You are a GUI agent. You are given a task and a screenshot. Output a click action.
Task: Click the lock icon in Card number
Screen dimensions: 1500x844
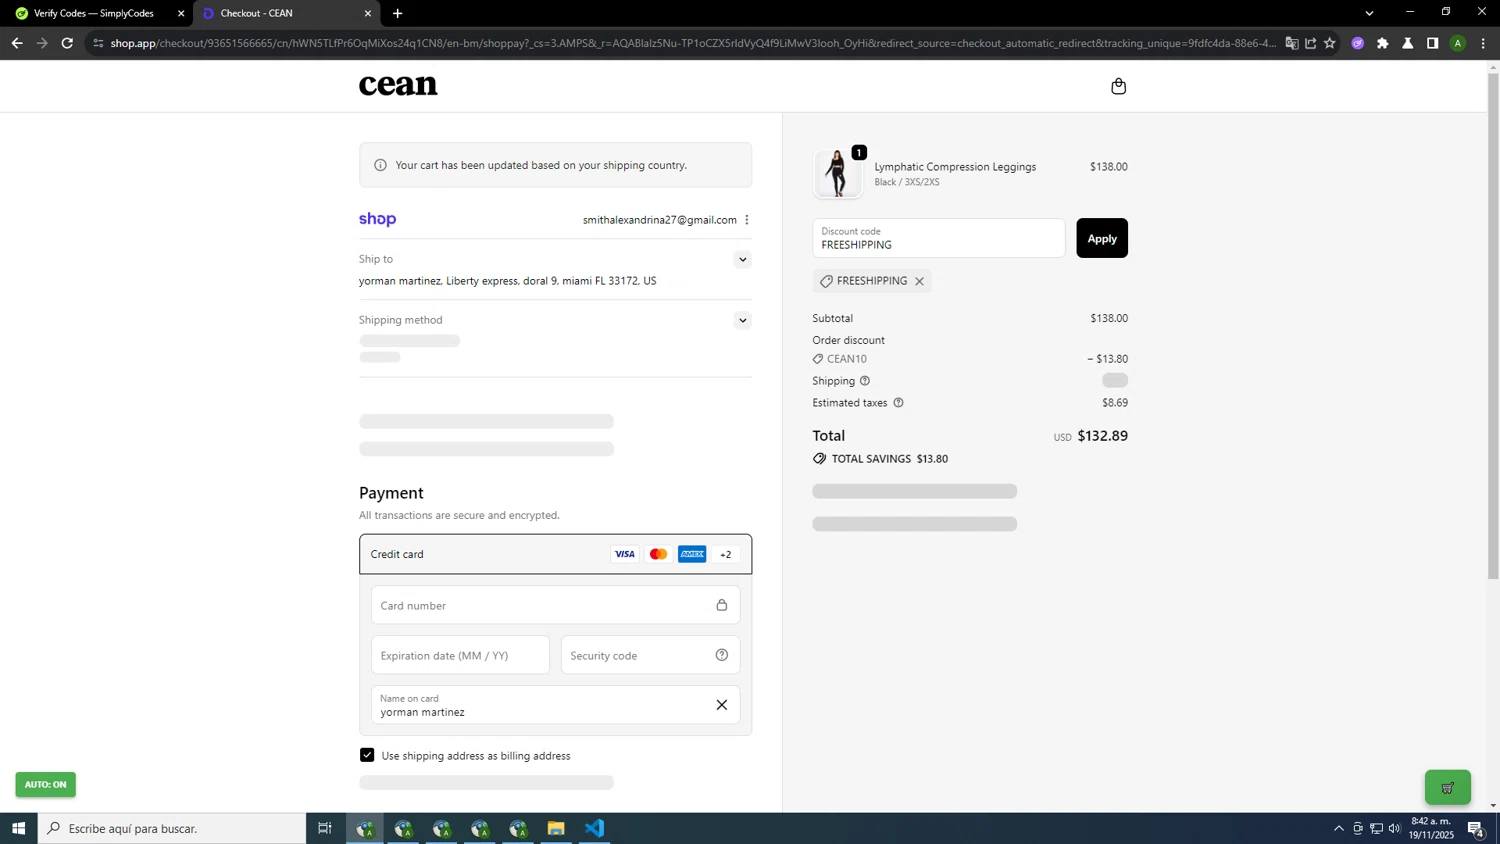722,605
